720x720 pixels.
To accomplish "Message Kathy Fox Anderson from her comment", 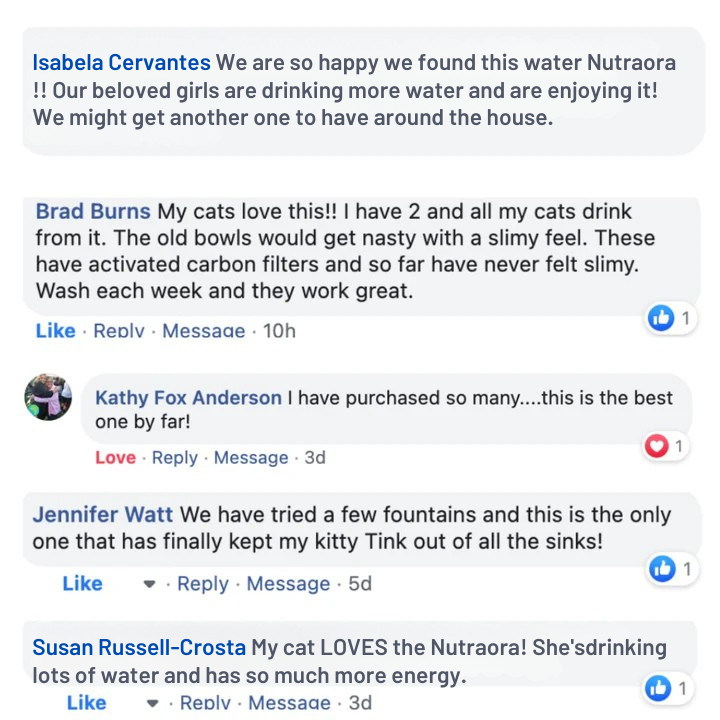I will tap(251, 458).
